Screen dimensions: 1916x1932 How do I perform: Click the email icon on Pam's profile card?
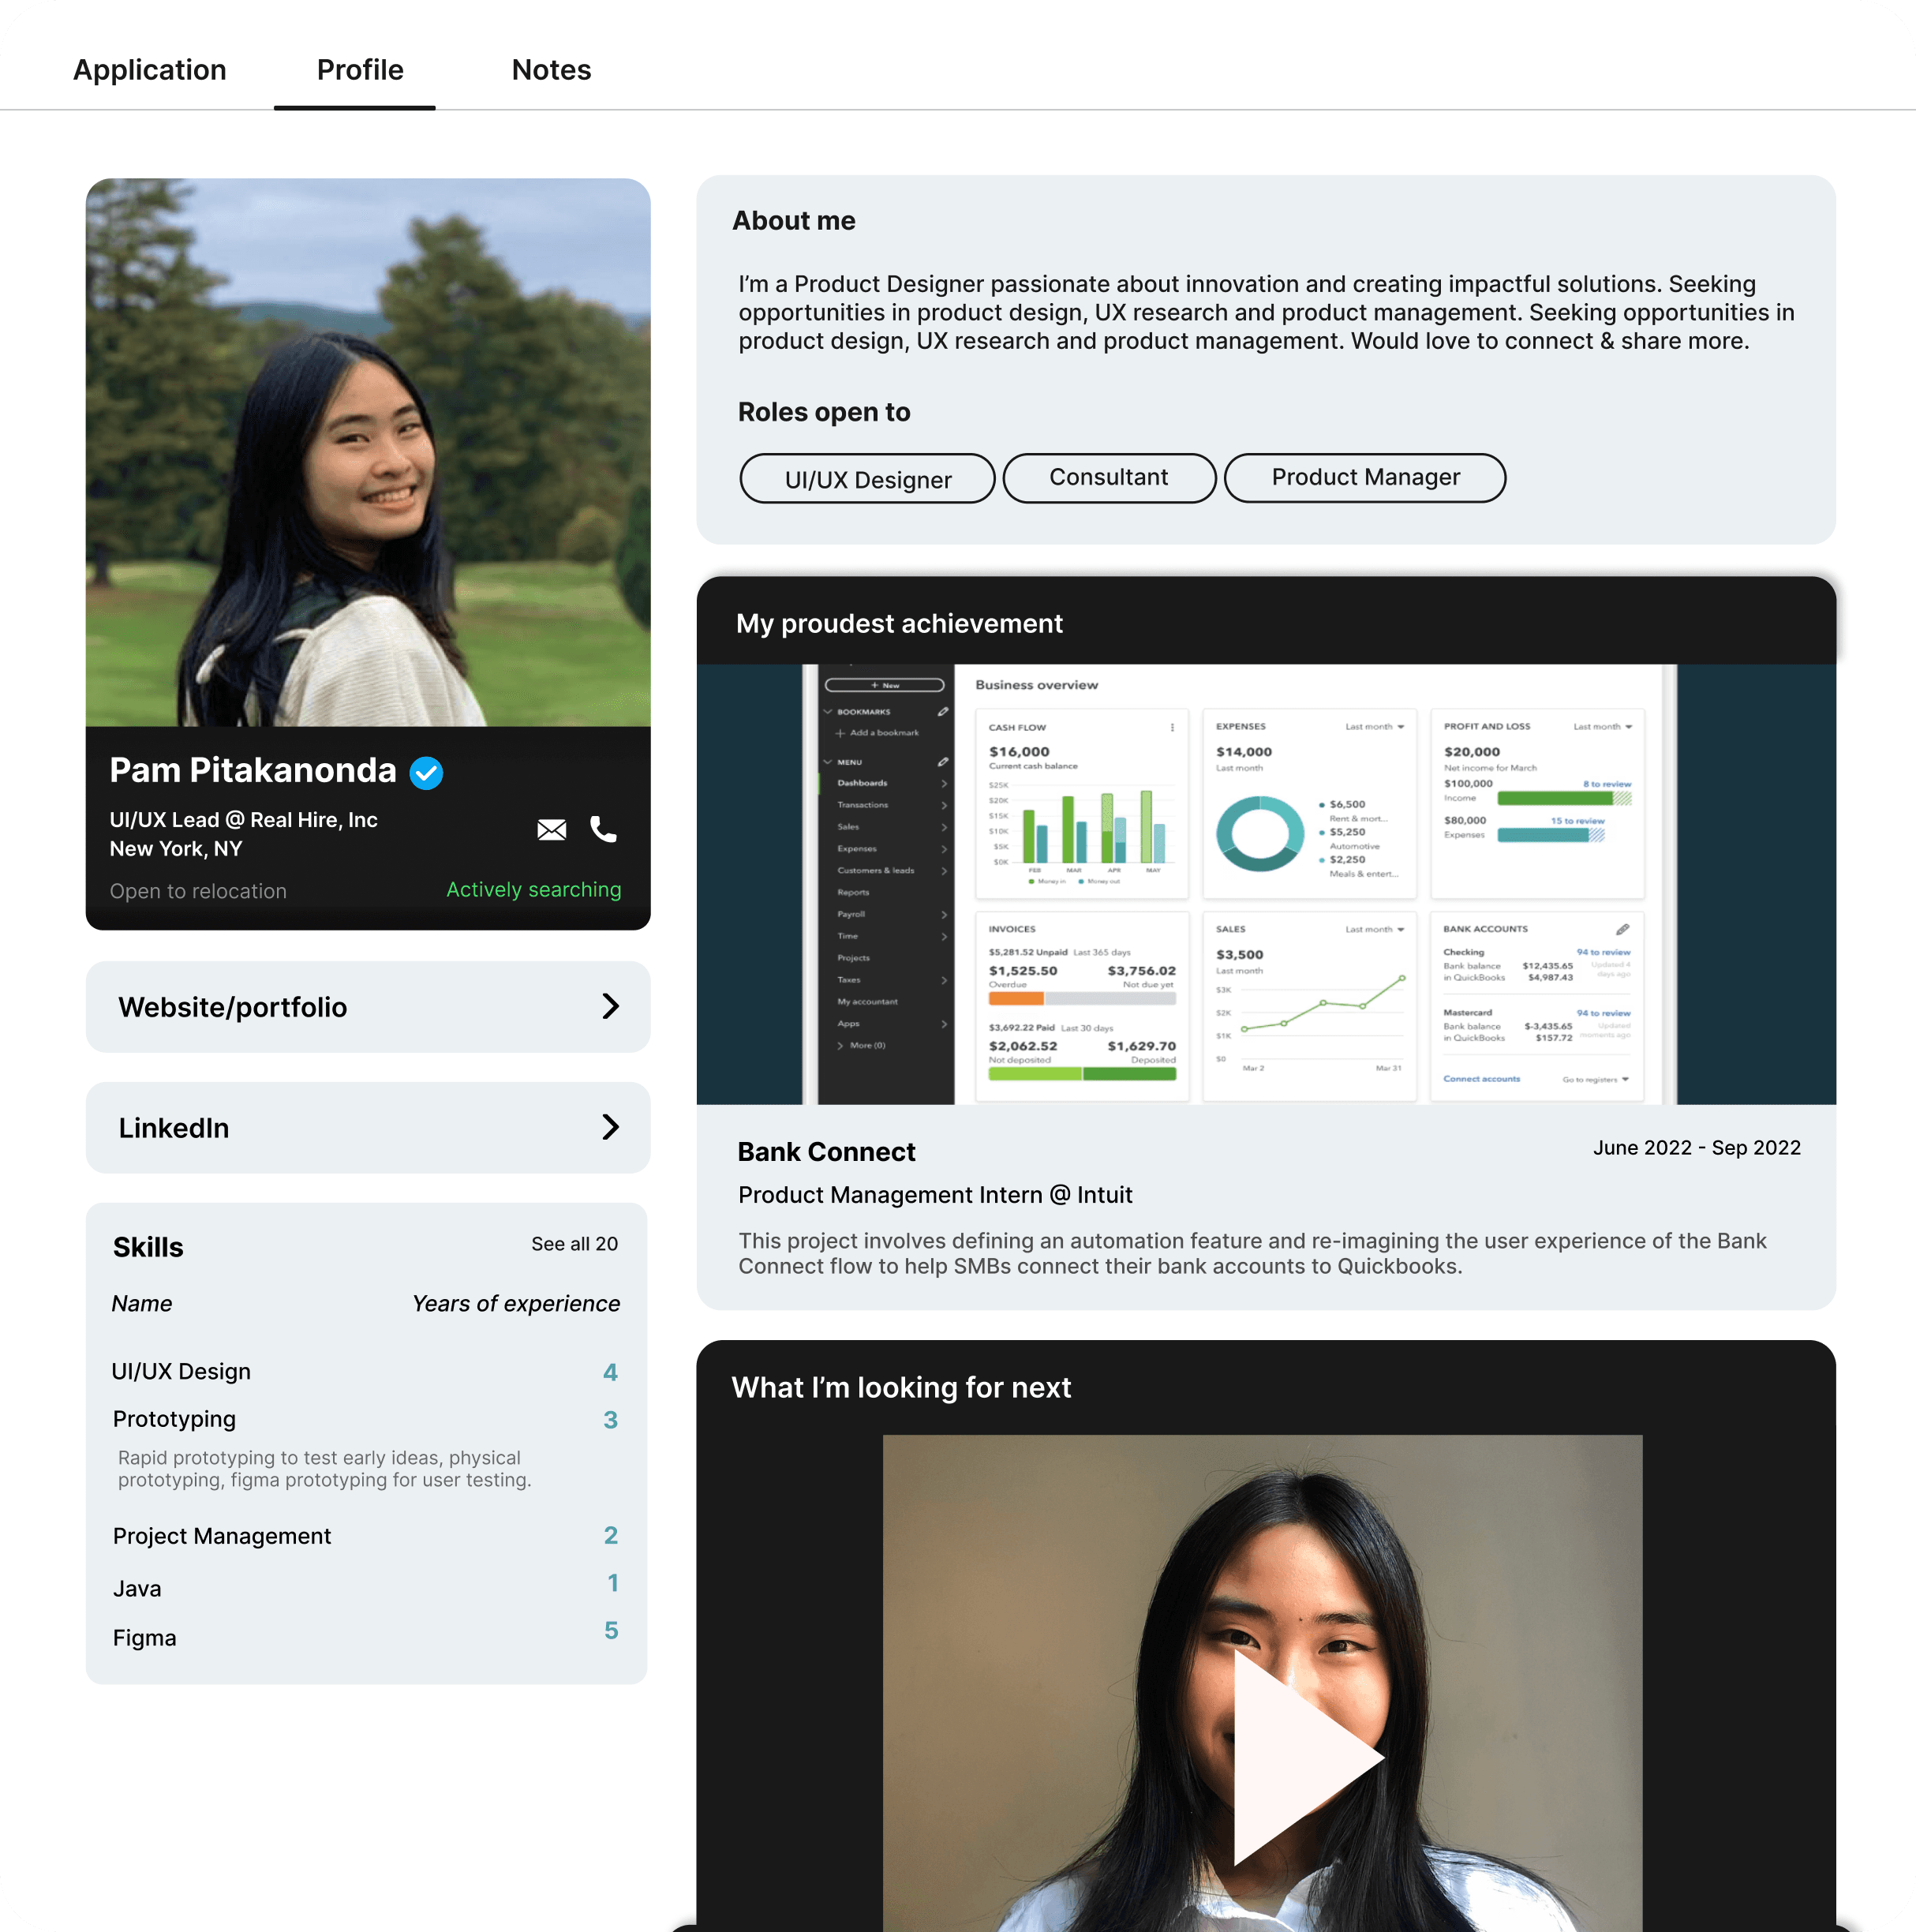[551, 830]
